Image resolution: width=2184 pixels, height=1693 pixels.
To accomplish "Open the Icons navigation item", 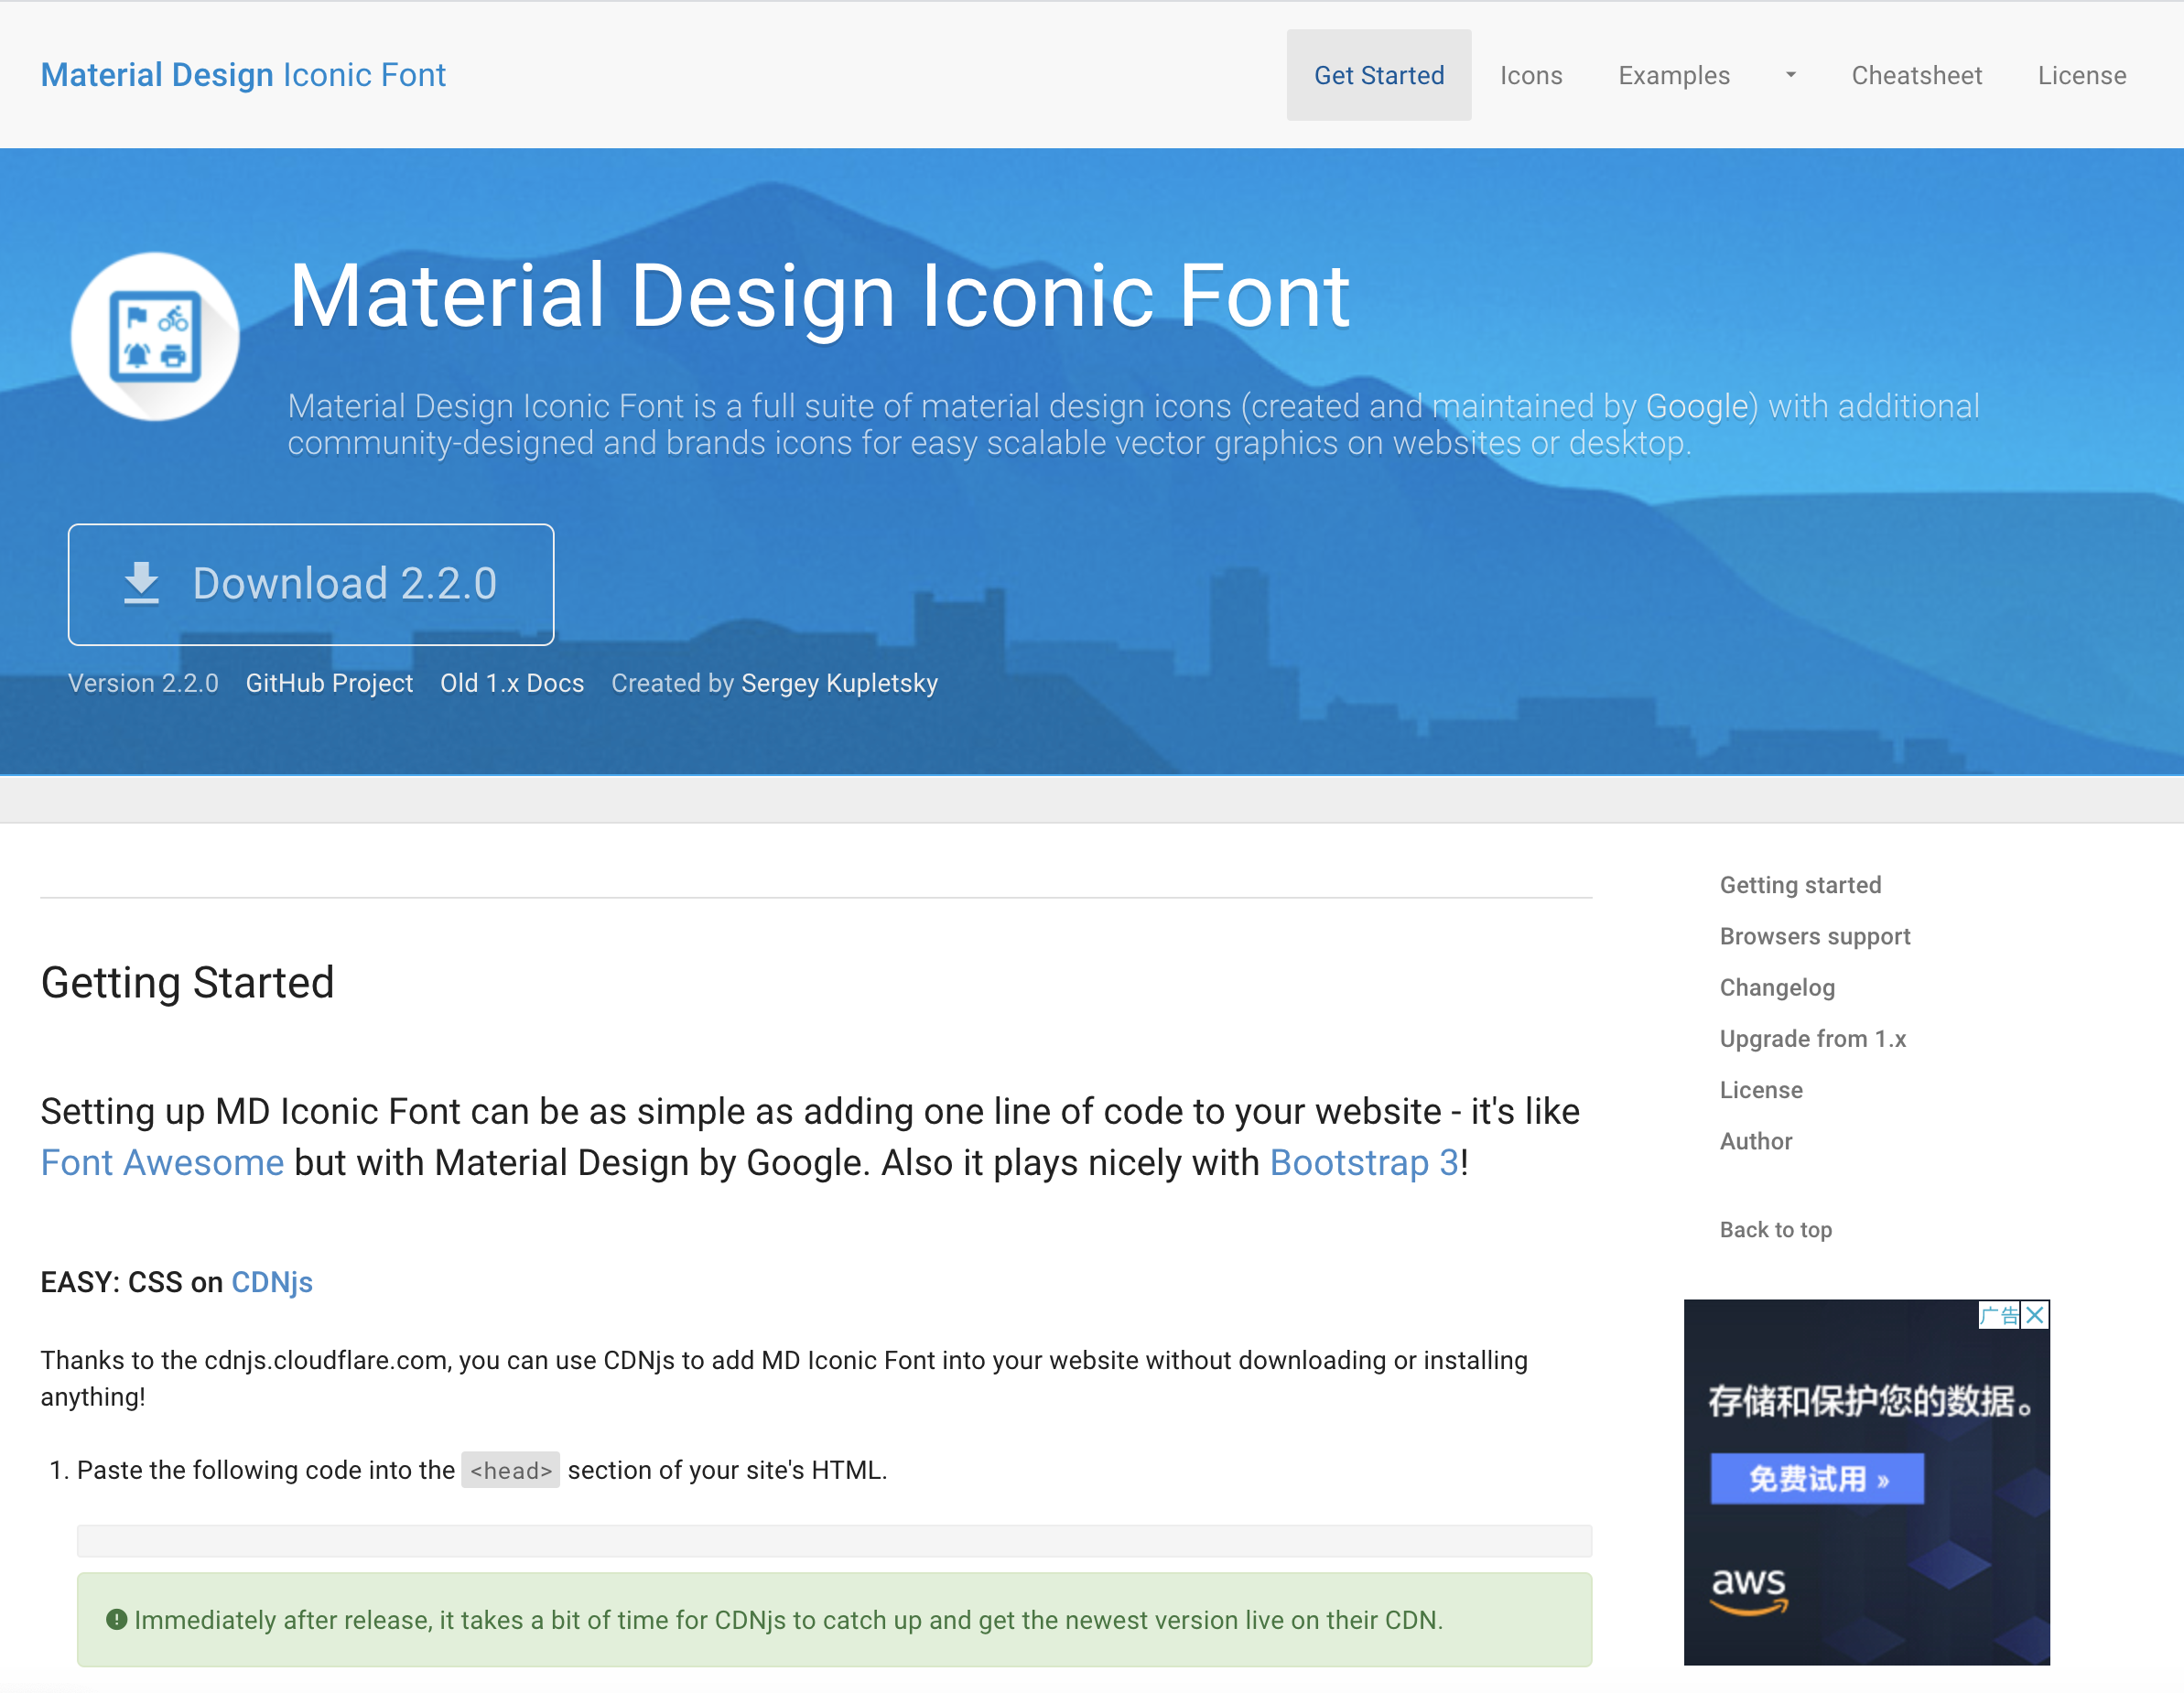I will click(x=1531, y=75).
